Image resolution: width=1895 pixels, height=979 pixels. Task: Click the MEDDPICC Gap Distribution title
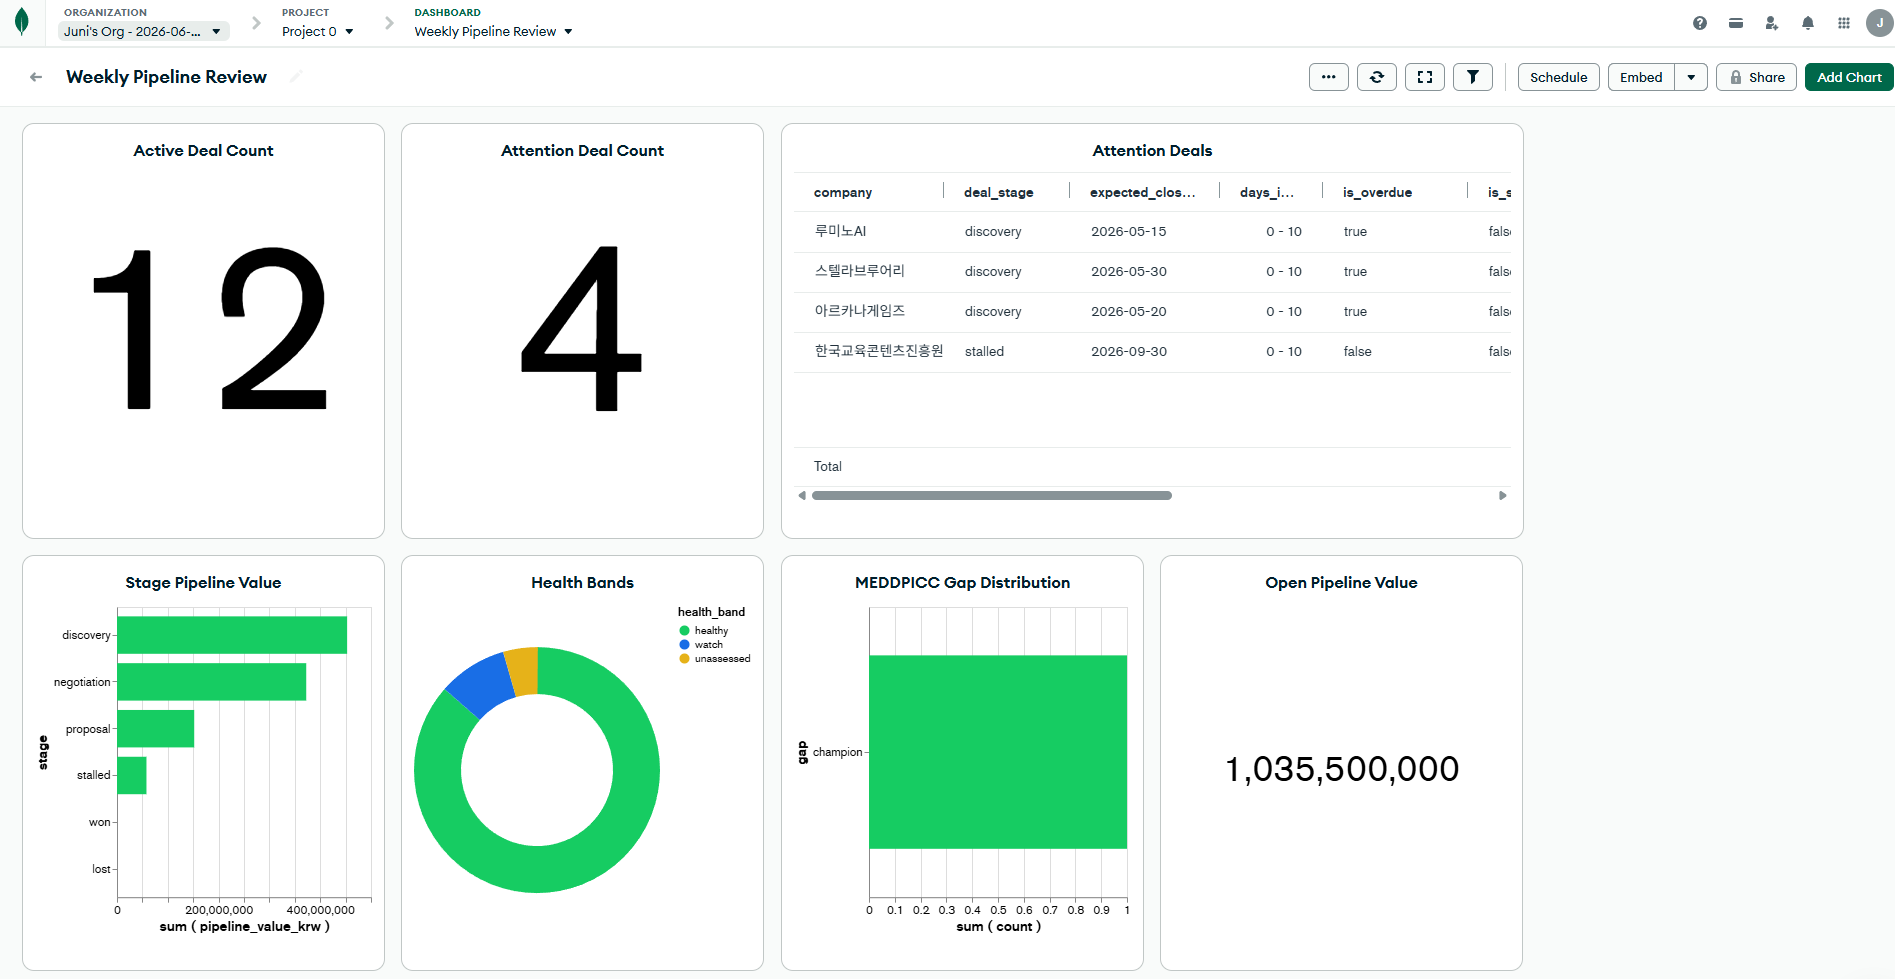pyautogui.click(x=962, y=582)
